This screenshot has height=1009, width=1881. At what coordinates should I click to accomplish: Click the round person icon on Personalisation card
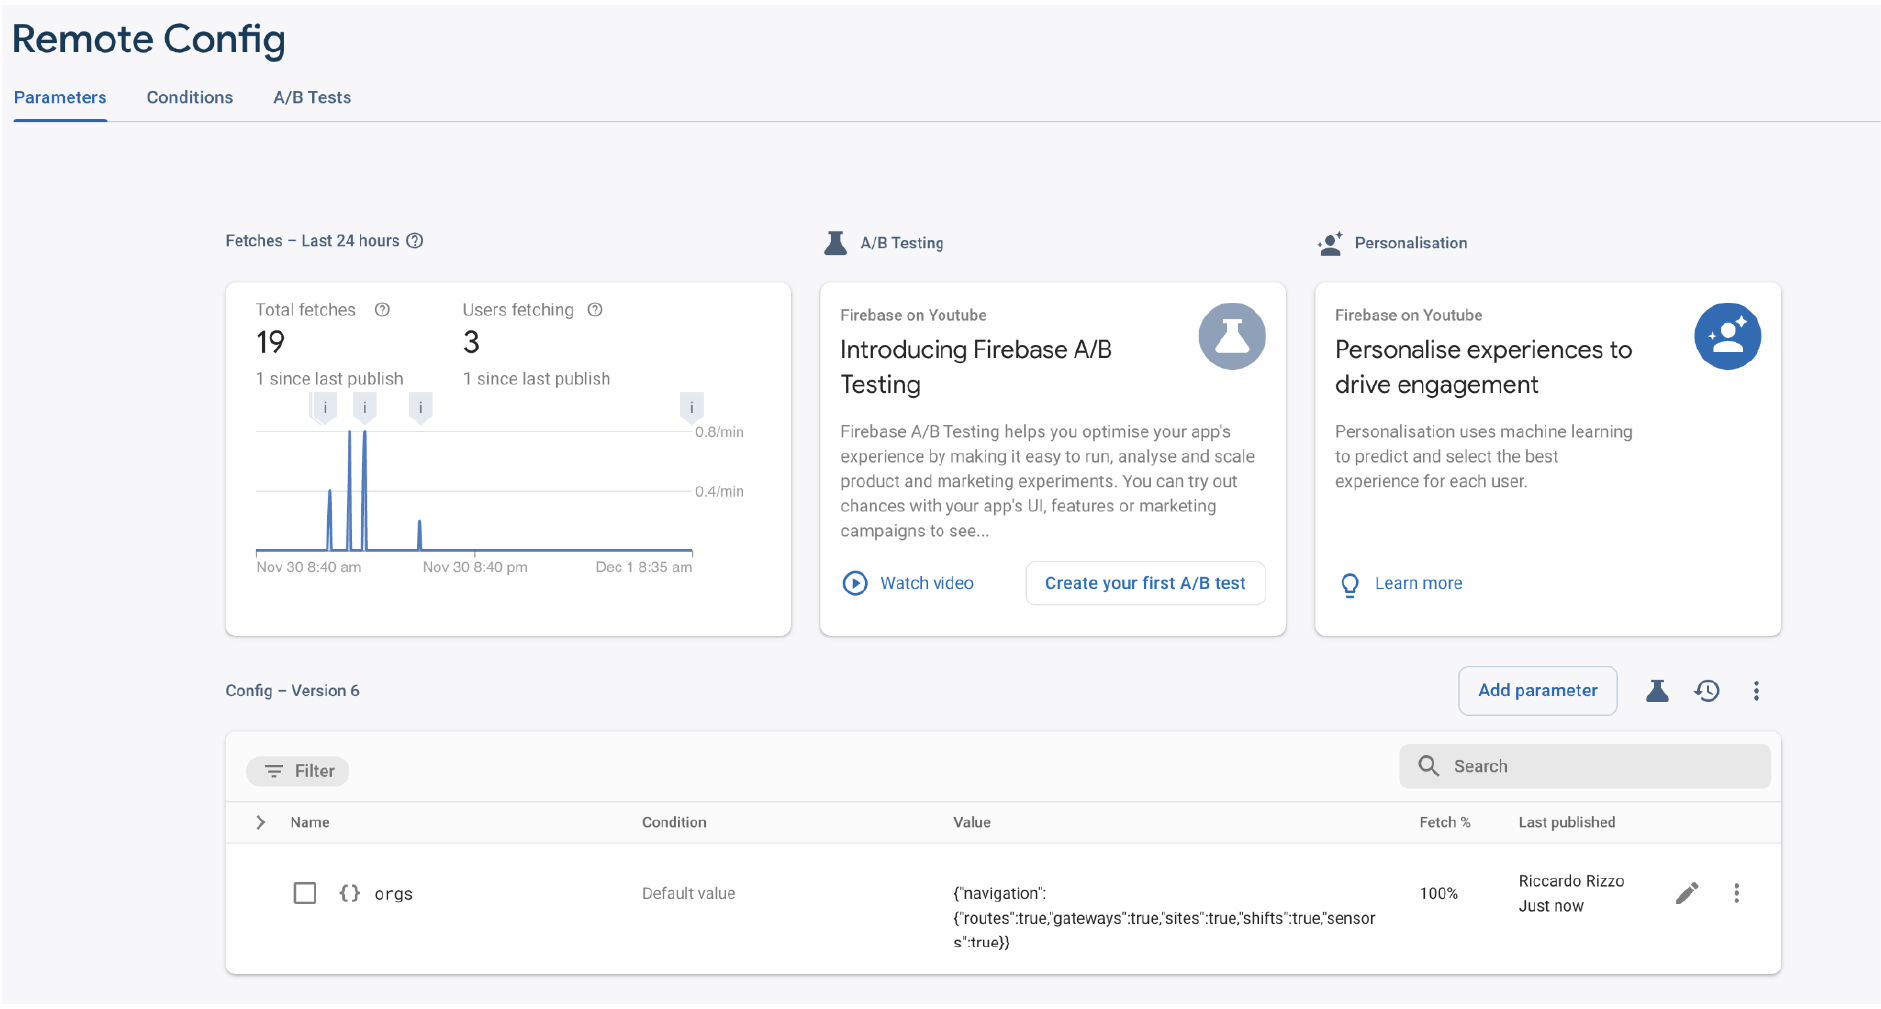1727,336
